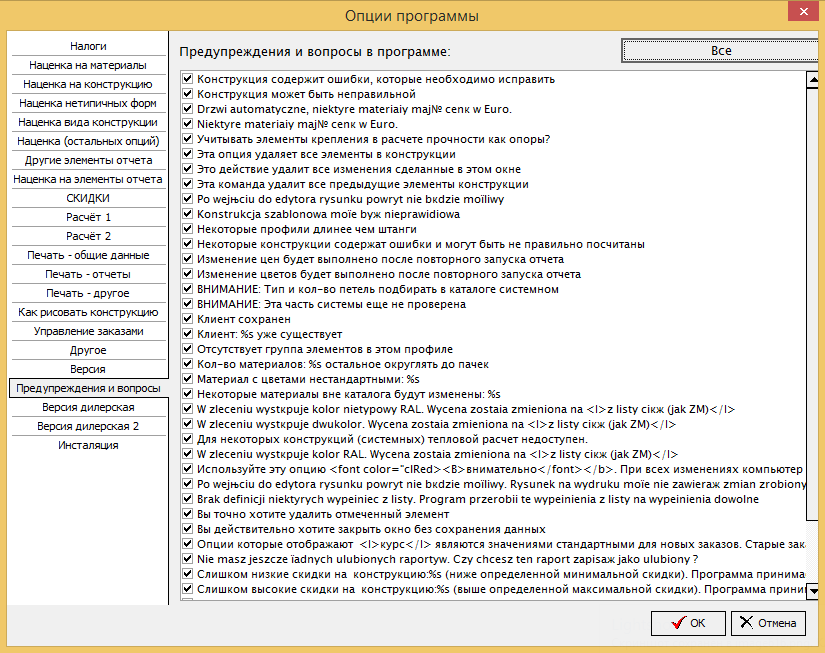Uncheck 'Клиент: %s уже существует' option
The width and height of the screenshot is (825, 653).
(187, 334)
